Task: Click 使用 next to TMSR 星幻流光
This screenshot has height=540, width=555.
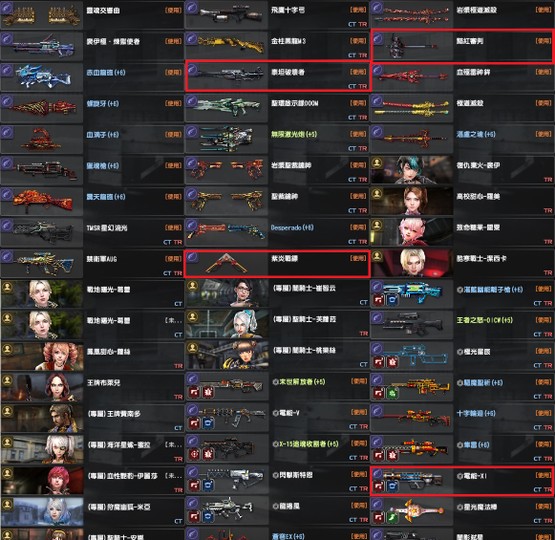Action: point(173,228)
